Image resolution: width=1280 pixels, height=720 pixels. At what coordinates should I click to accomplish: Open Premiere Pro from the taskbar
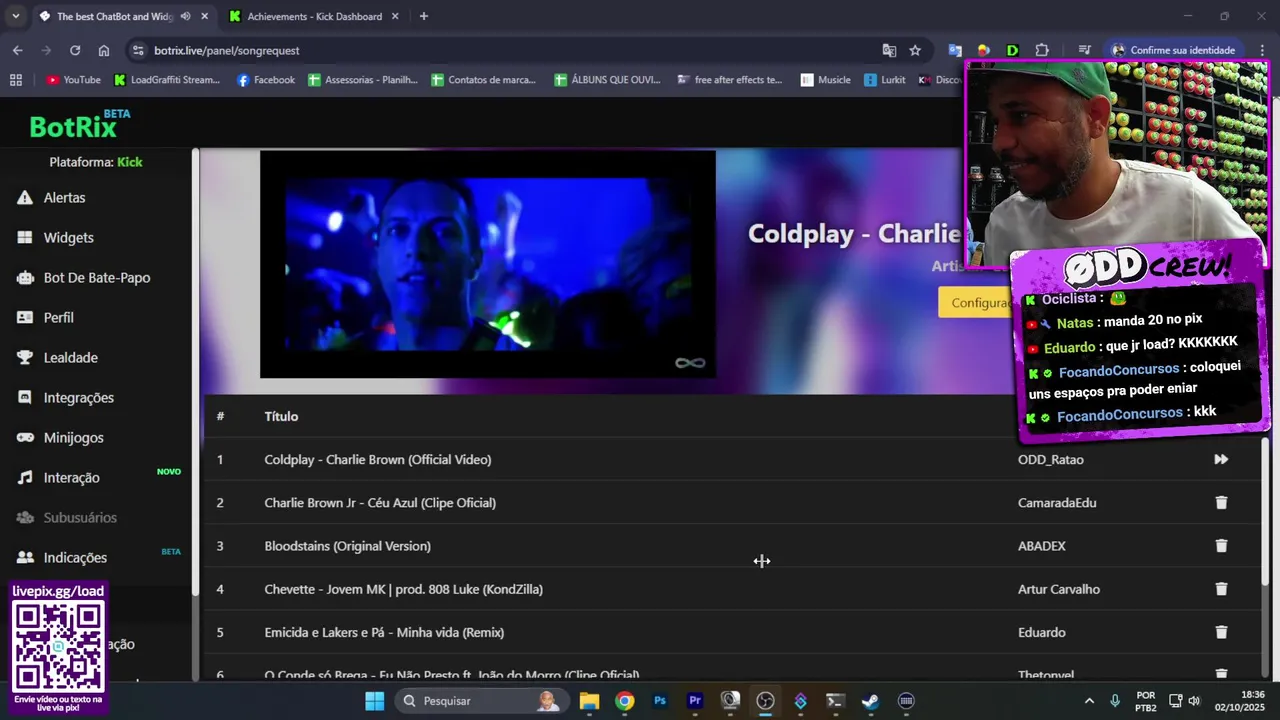[695, 701]
